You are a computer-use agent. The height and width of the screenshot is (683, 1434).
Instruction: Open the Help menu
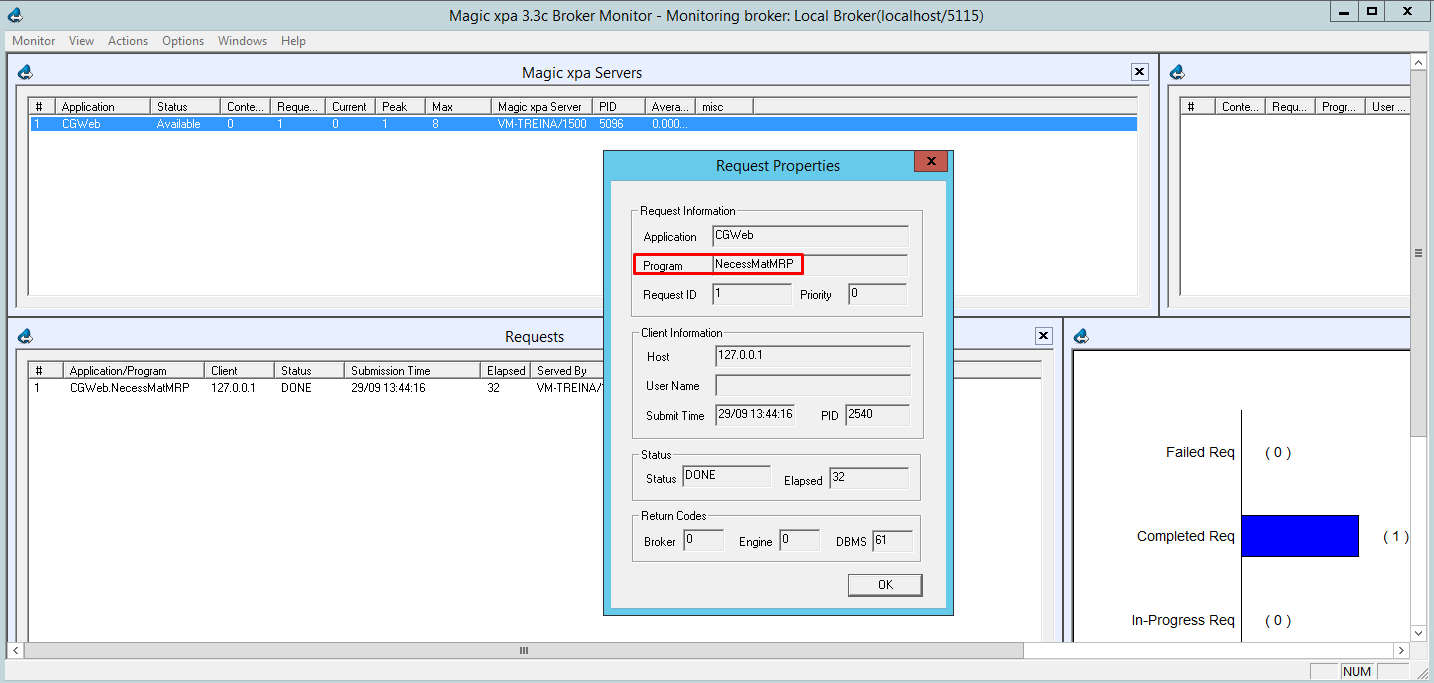tap(293, 41)
